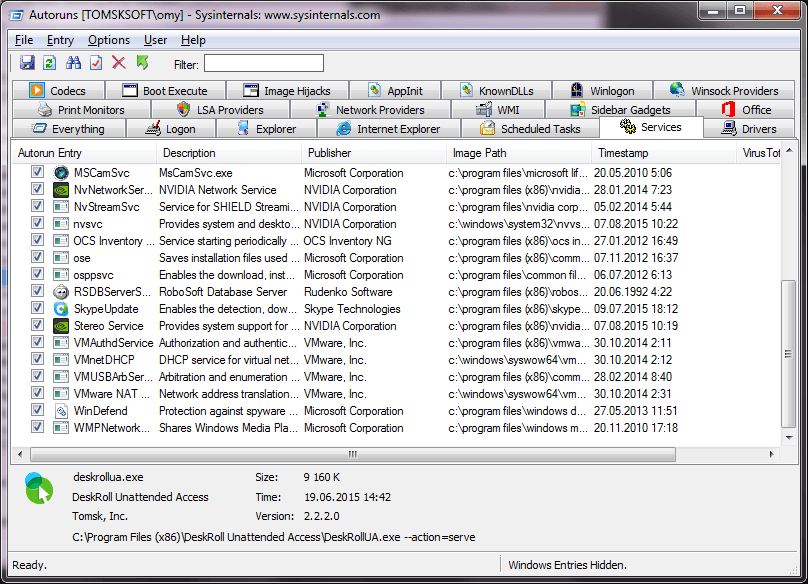Image resolution: width=808 pixels, height=584 pixels.
Task: Click into the Filter text field
Action: (264, 63)
